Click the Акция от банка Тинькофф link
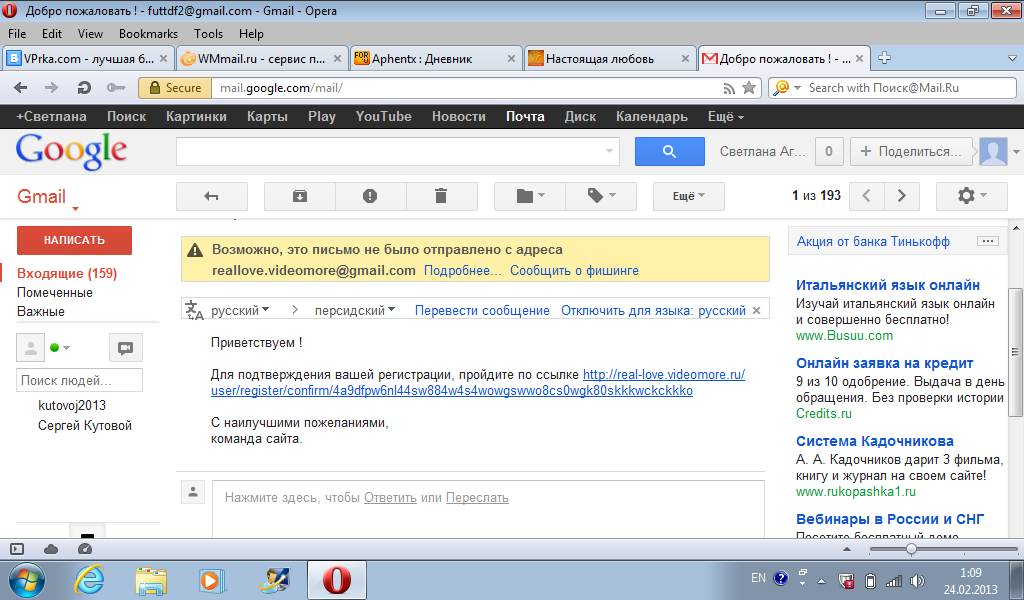The width and height of the screenshot is (1024, 600). tap(873, 242)
